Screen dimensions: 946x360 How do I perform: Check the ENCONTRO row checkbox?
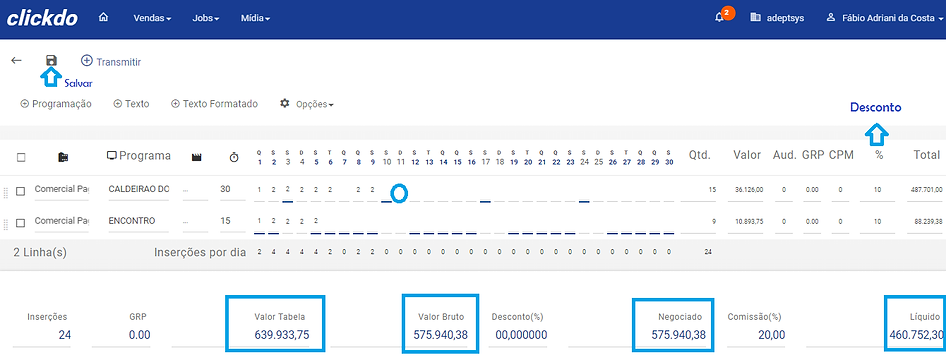click(20, 223)
